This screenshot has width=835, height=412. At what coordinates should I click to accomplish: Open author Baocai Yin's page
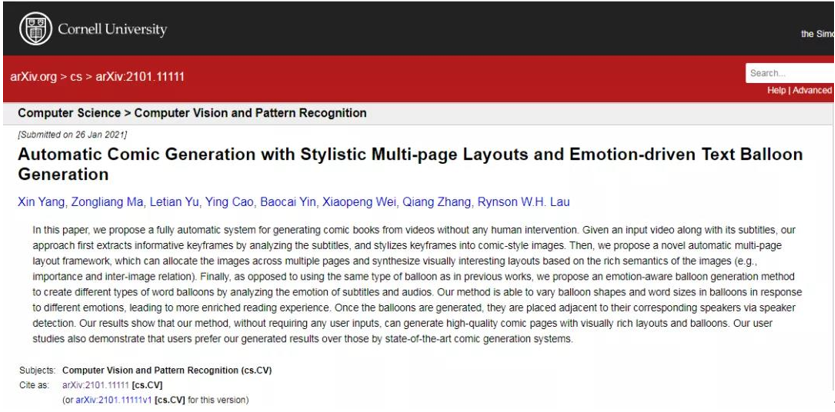pos(288,202)
